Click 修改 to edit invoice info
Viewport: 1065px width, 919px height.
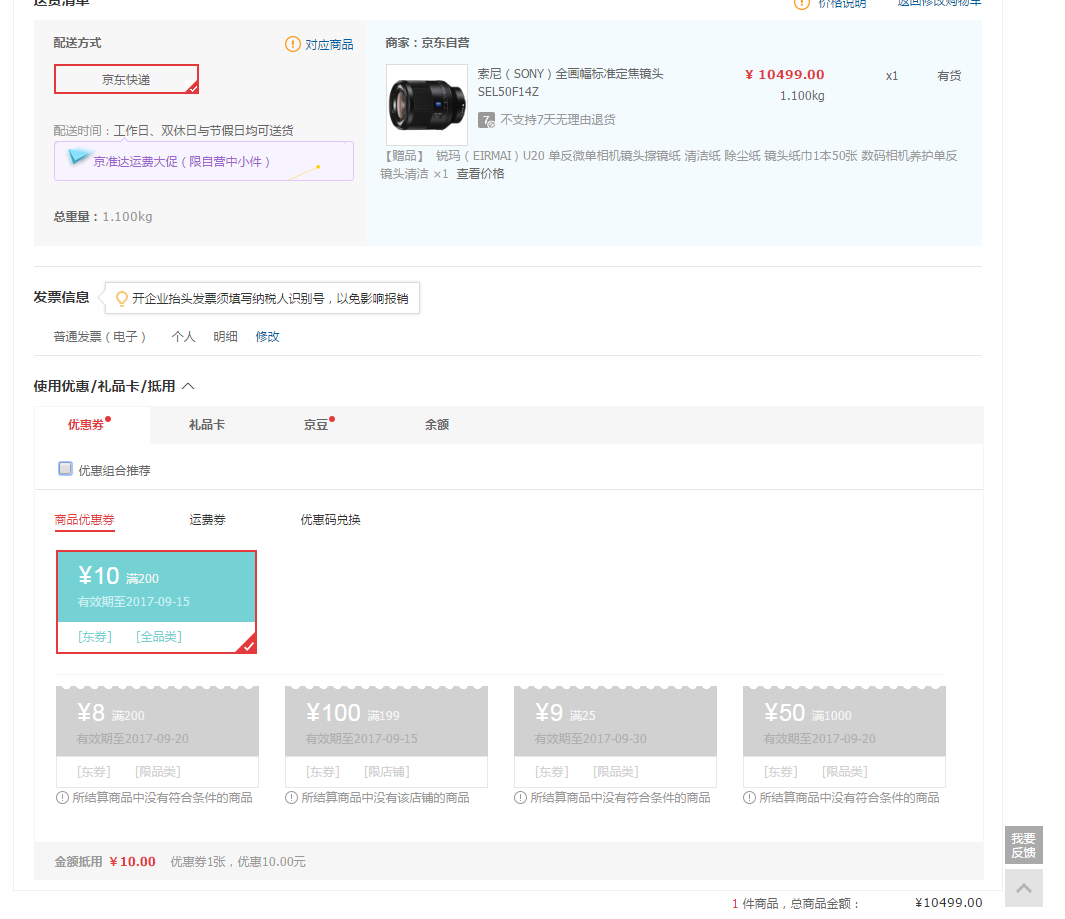[268, 337]
